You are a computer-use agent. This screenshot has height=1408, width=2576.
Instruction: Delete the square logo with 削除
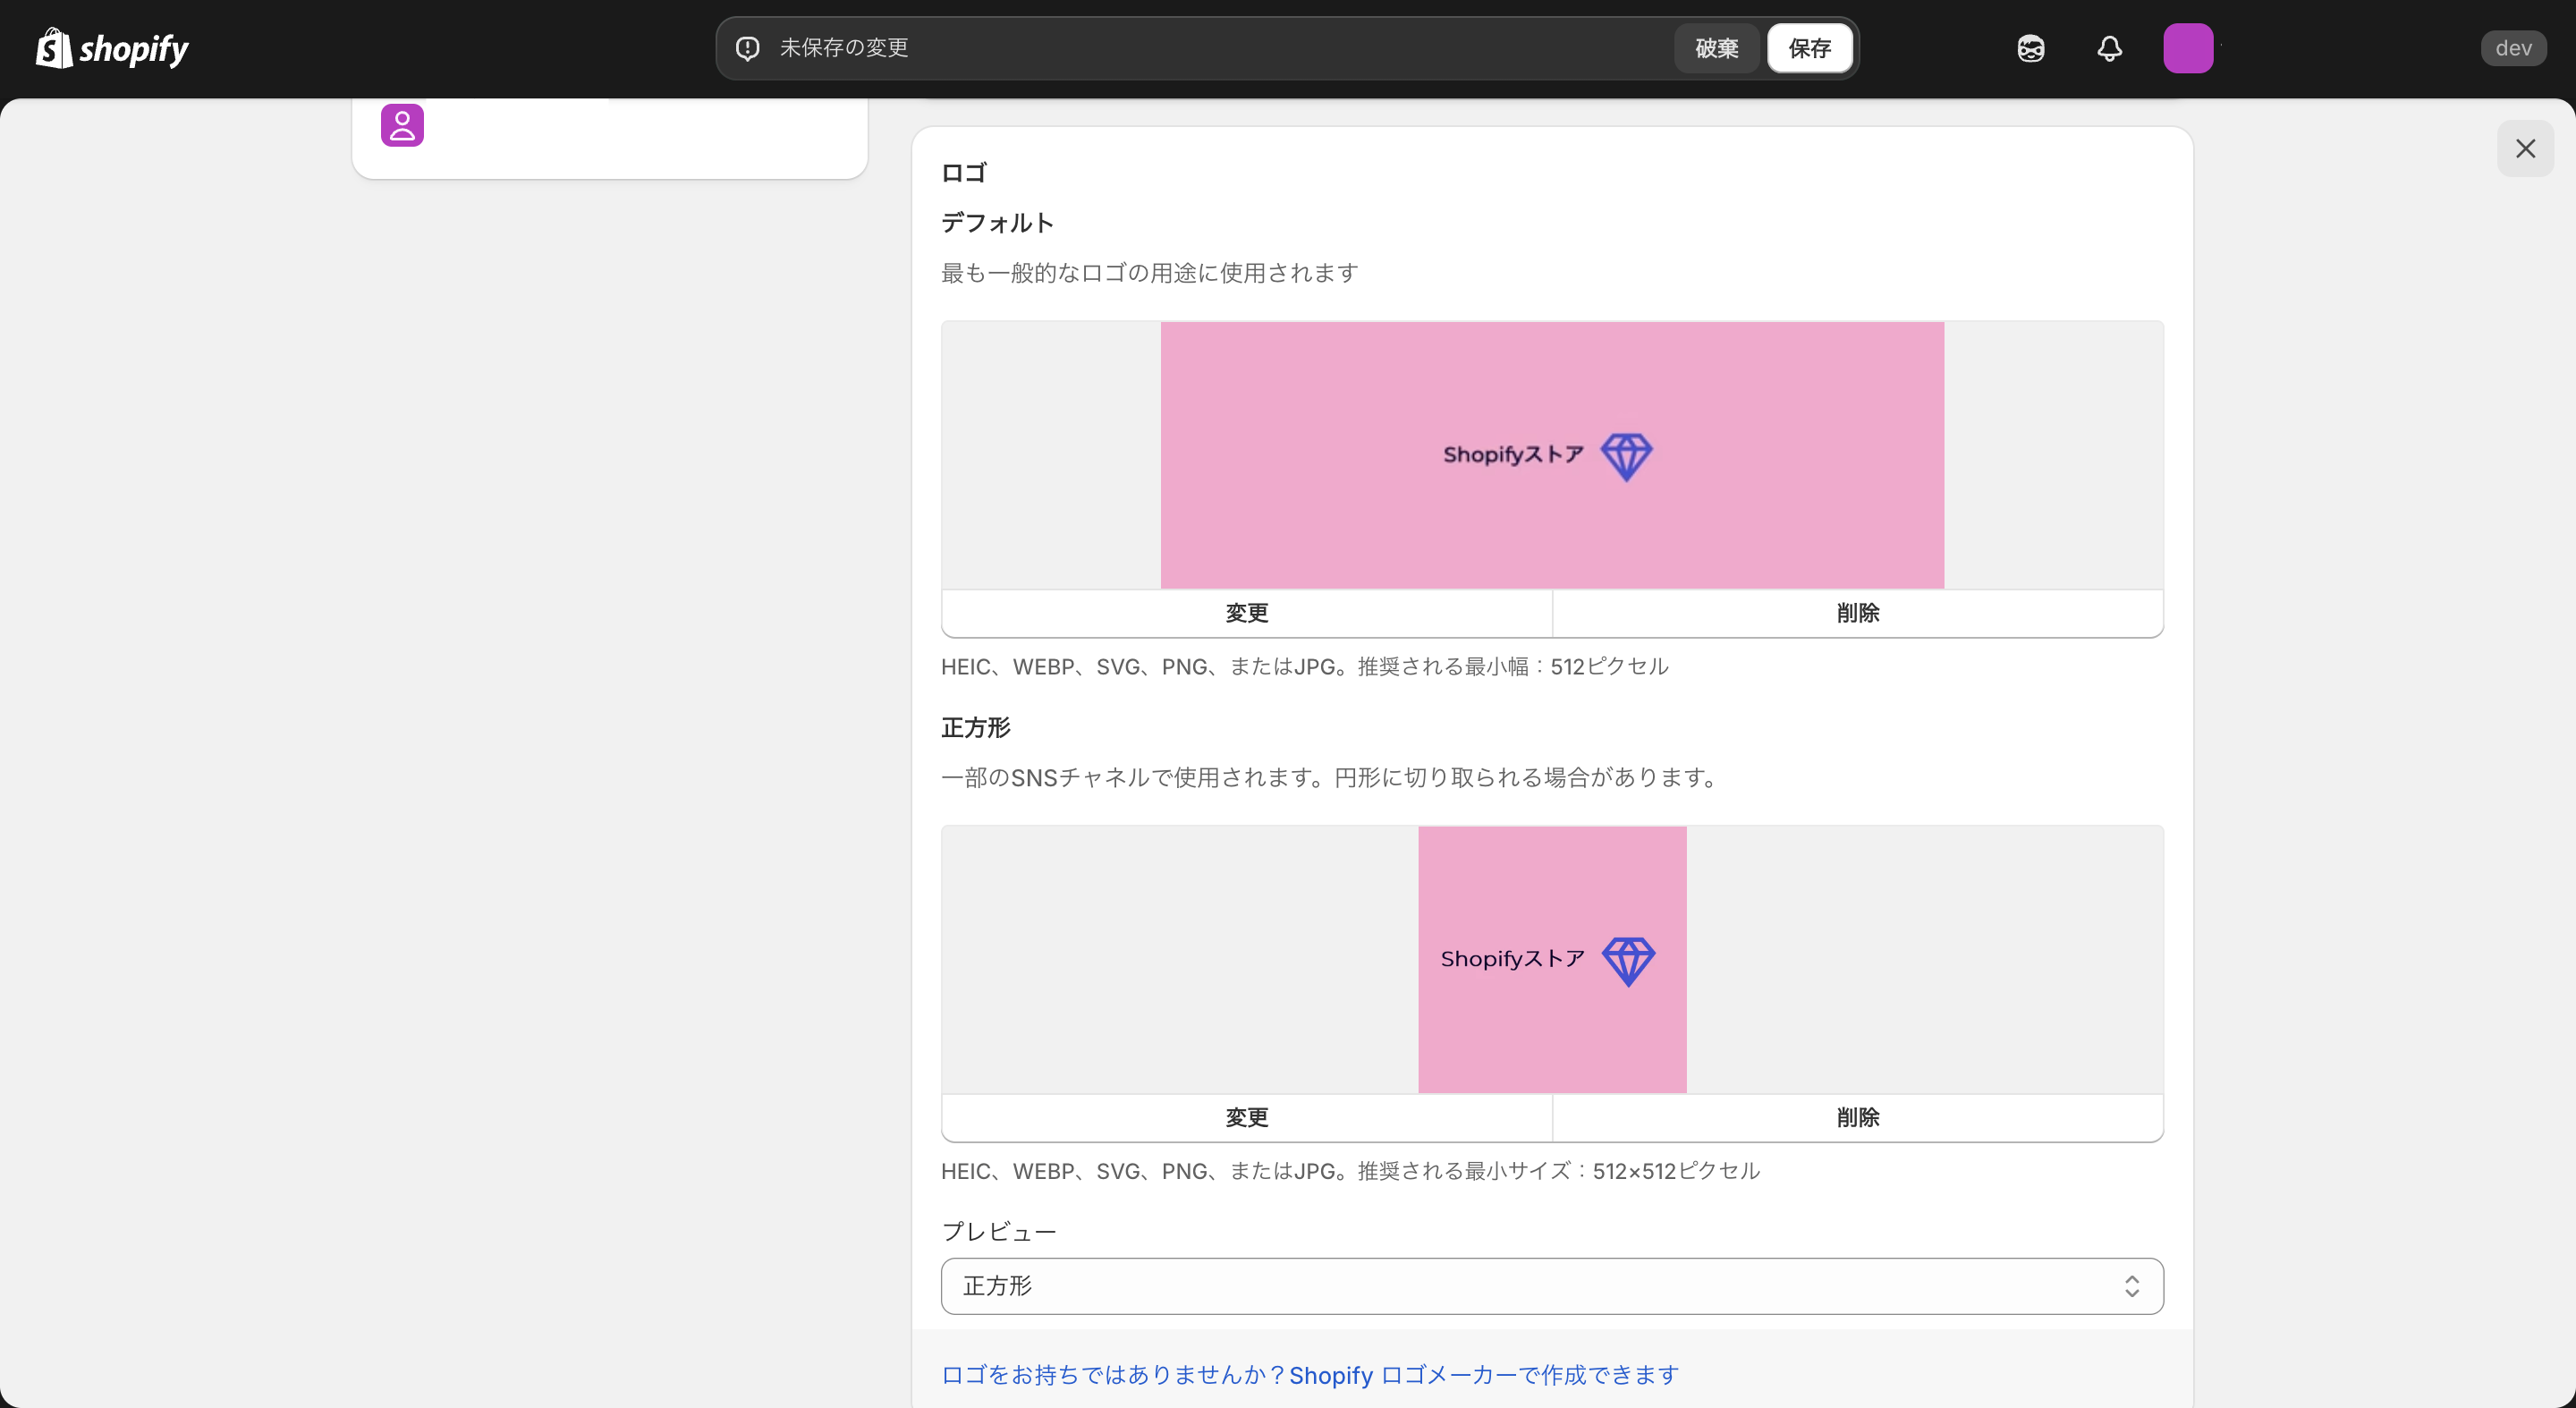tap(1857, 1117)
